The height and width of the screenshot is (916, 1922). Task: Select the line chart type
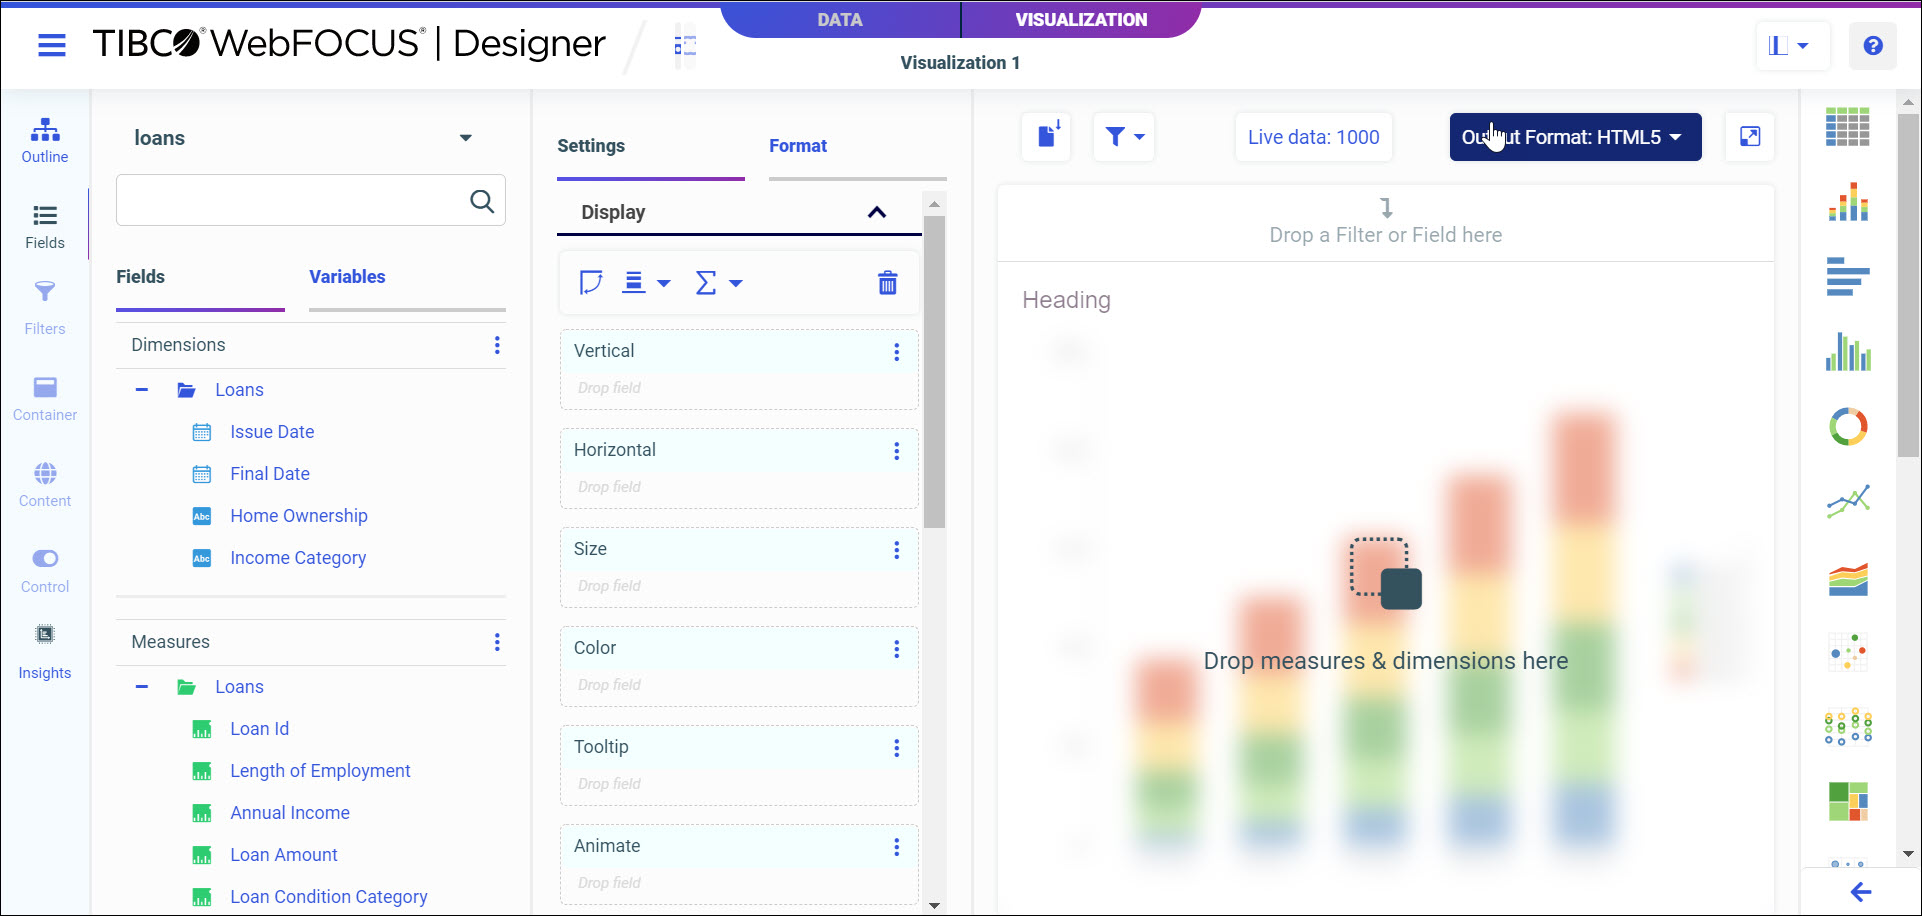(x=1848, y=501)
